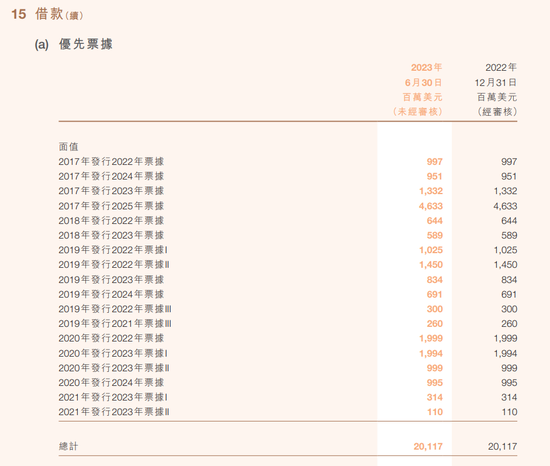Click row label '2021年發行2023年票據II'
The image size is (550, 466).
coord(114,412)
